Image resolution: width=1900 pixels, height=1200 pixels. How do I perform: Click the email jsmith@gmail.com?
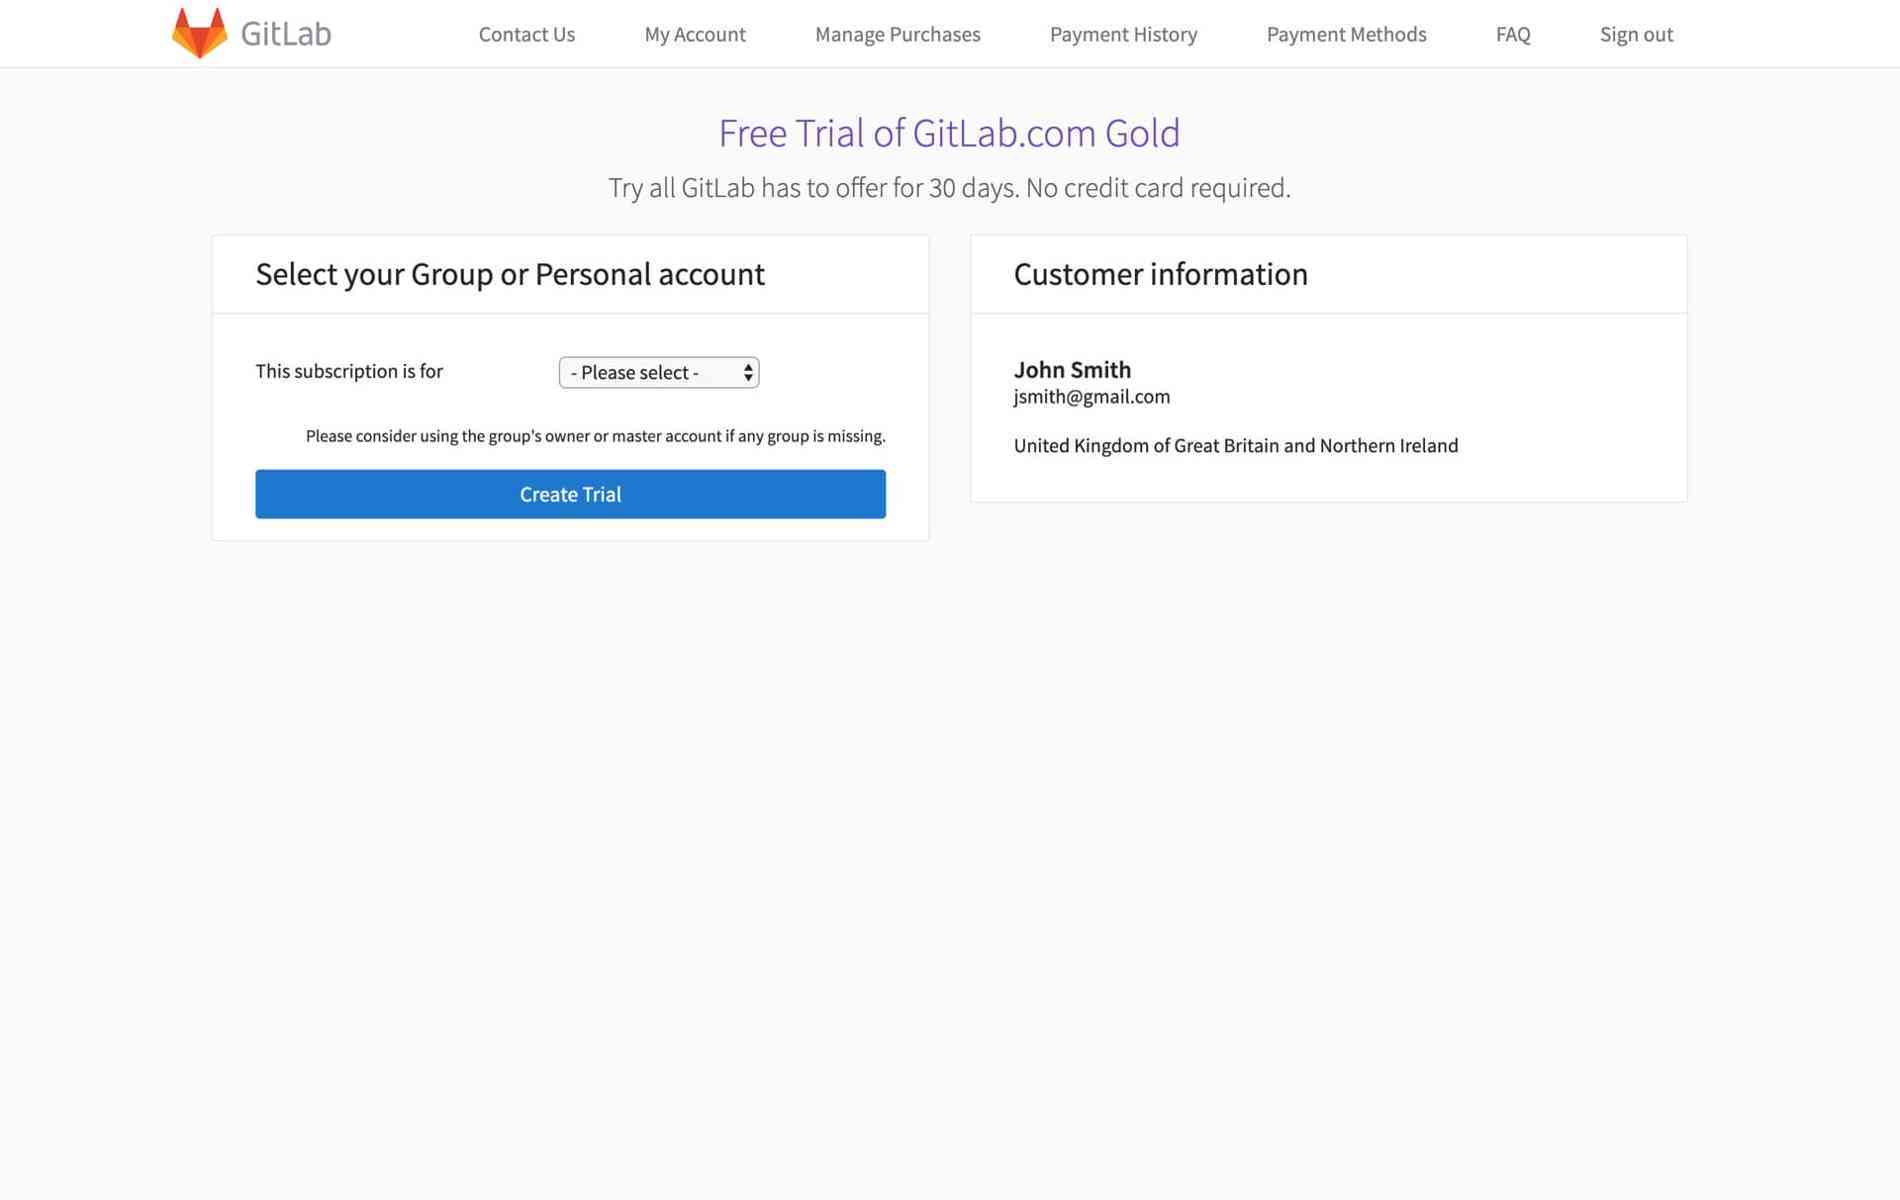click(1091, 396)
